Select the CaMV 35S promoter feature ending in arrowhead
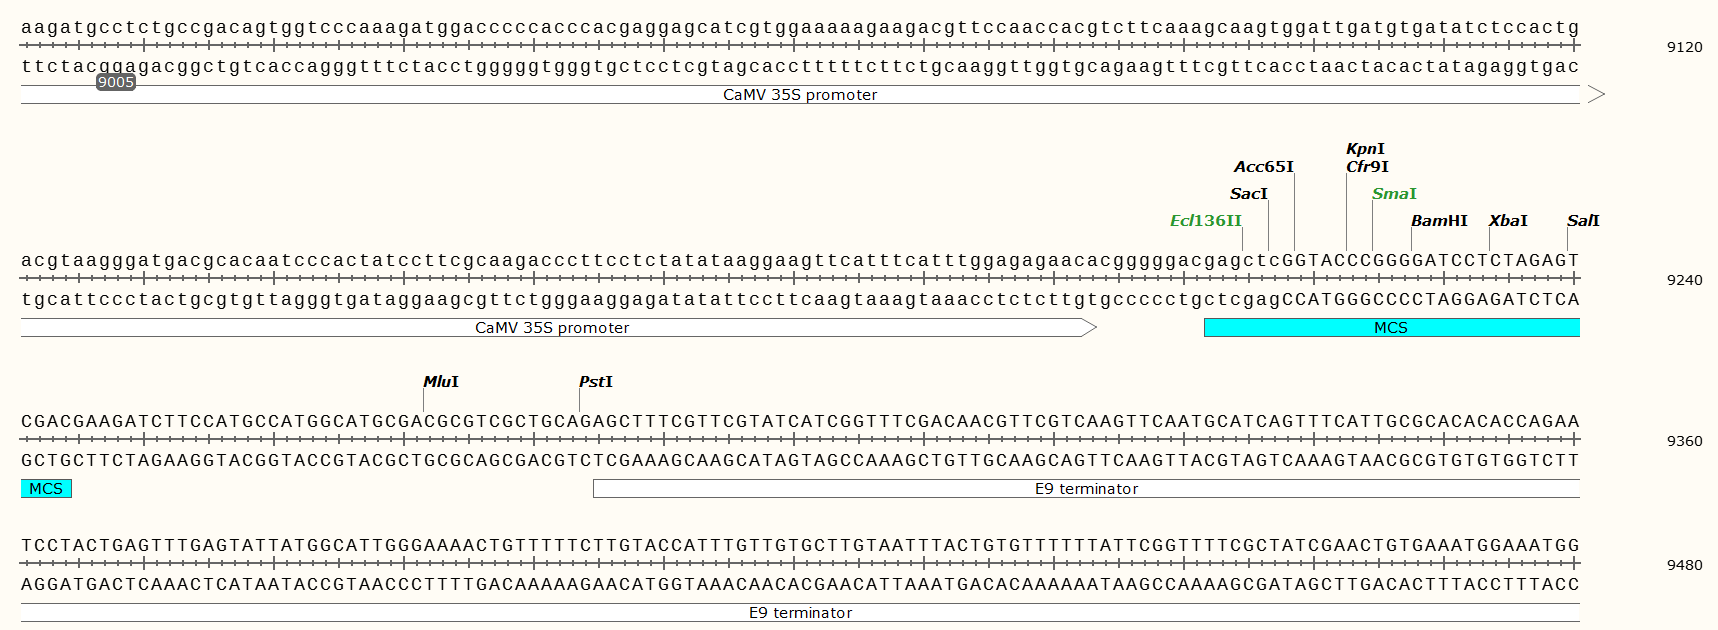The height and width of the screenshot is (630, 1718). 552,328
